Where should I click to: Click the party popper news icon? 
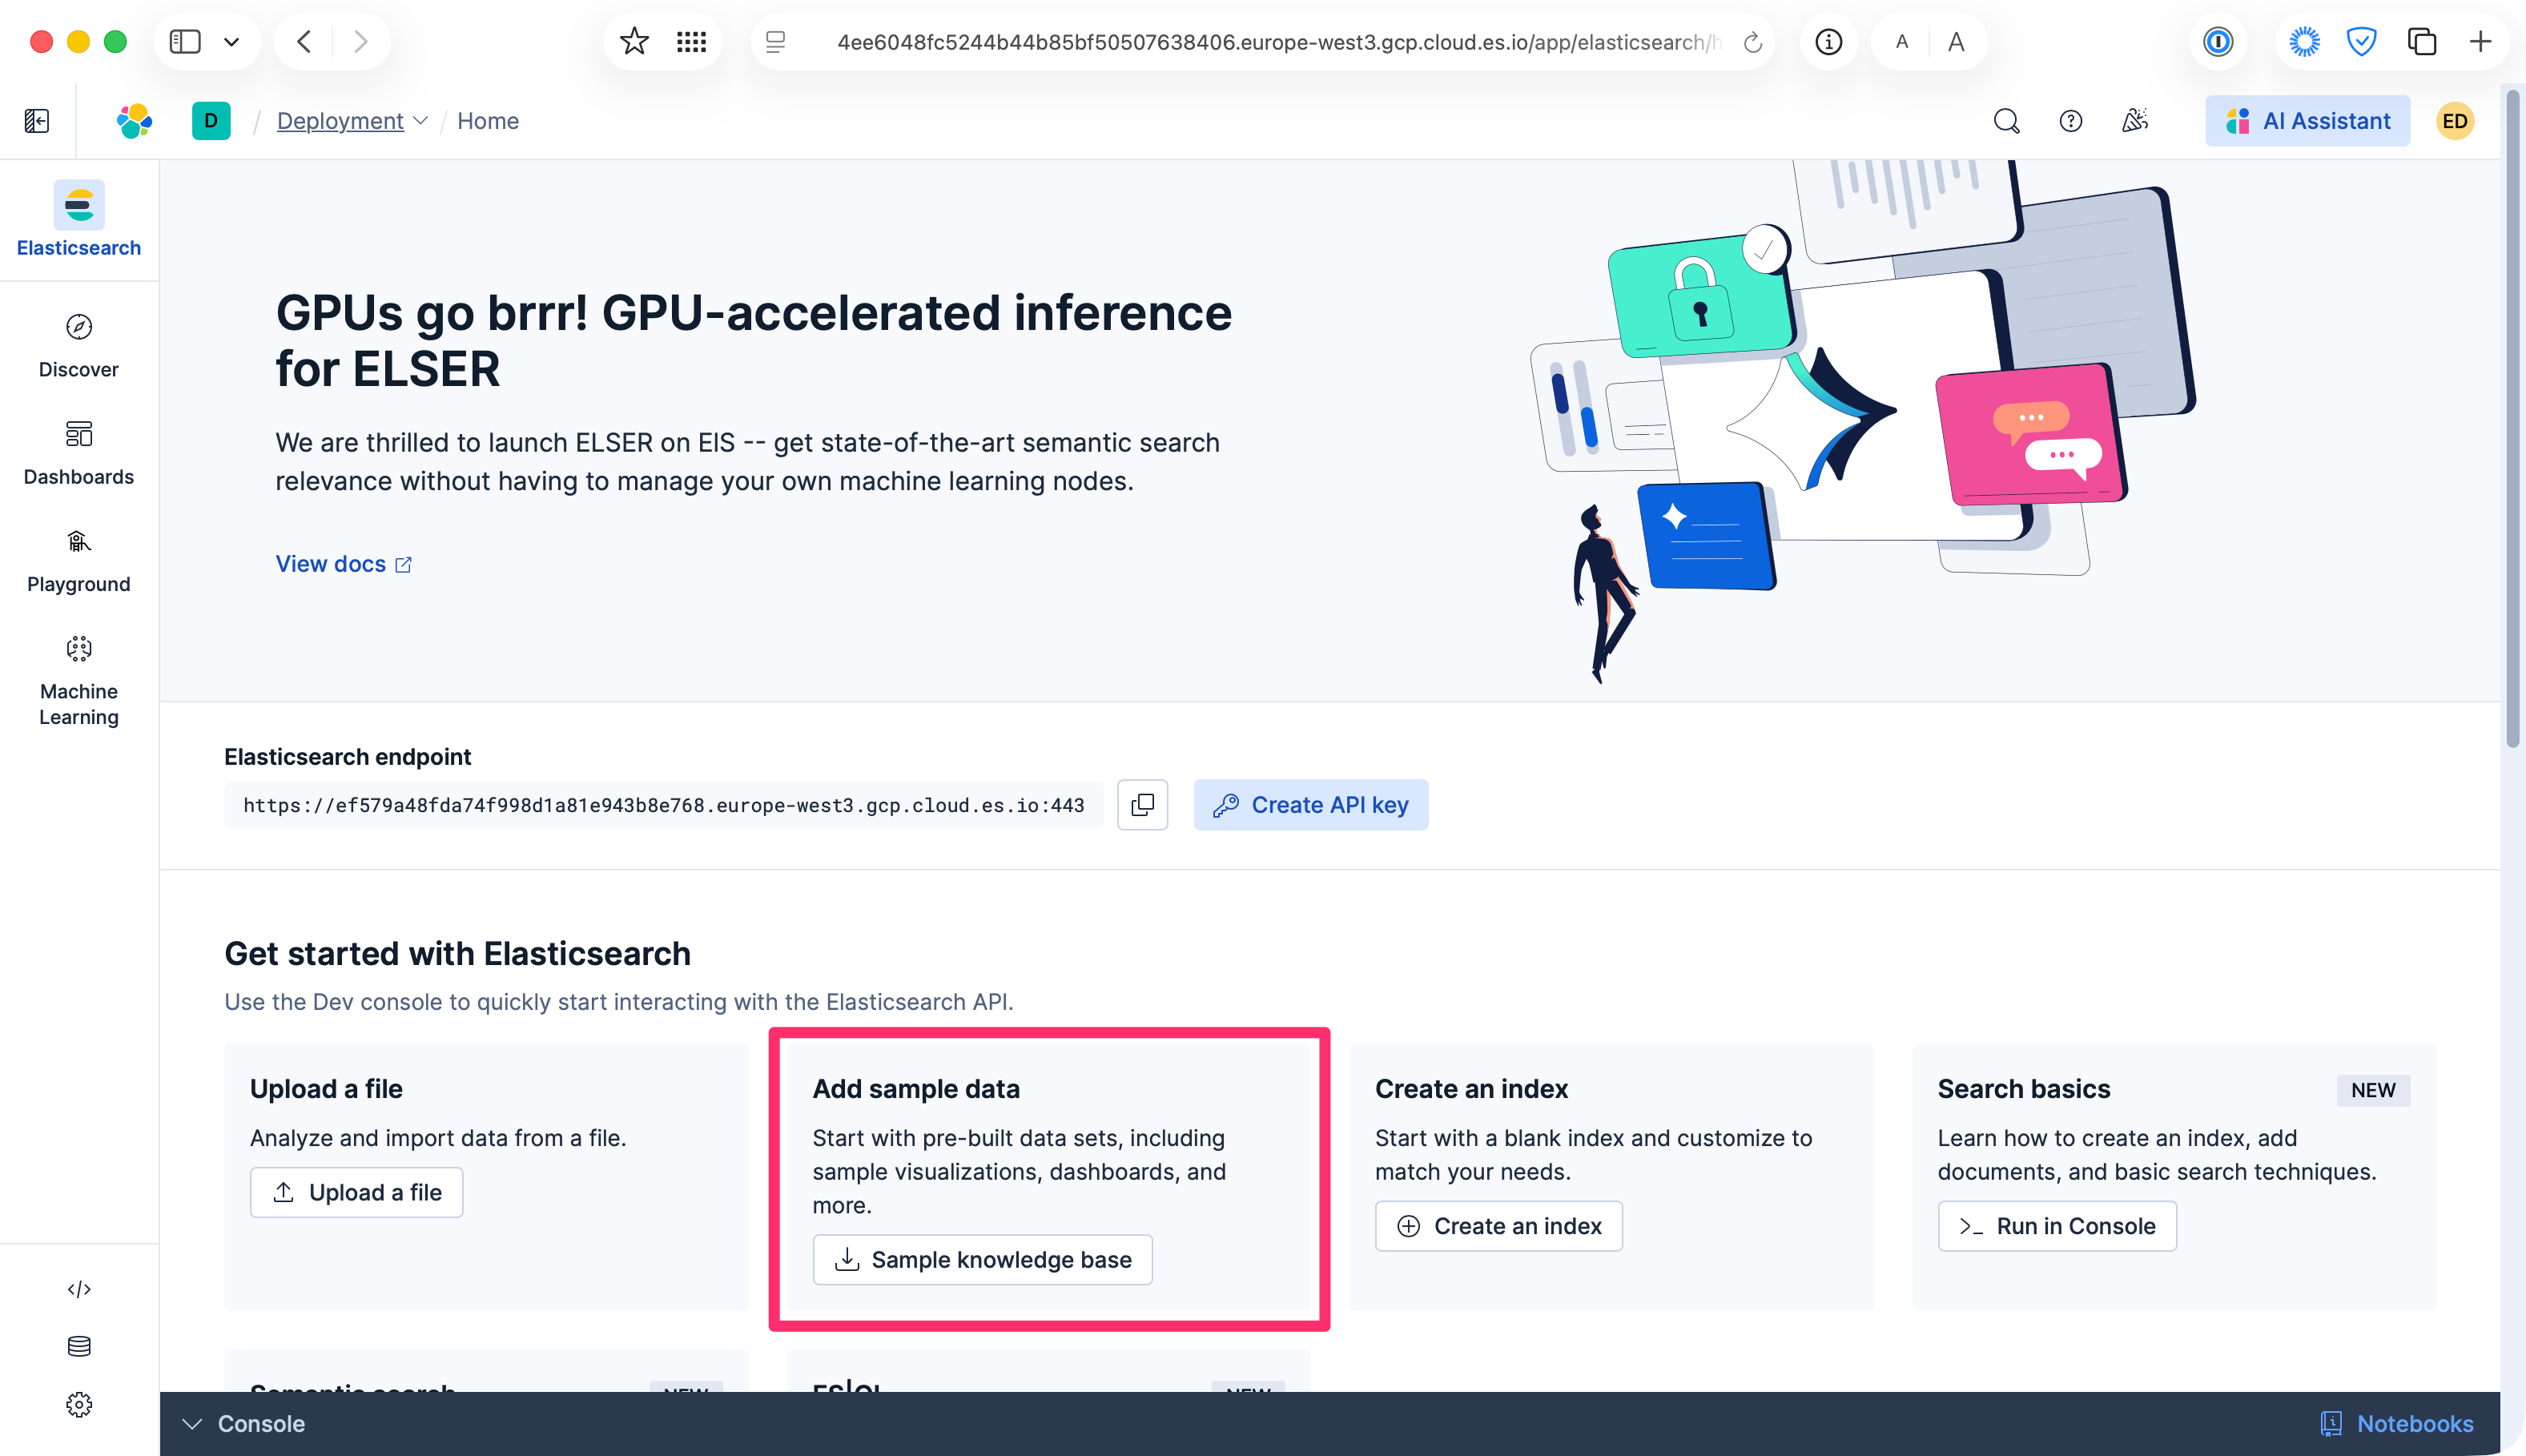(2135, 120)
